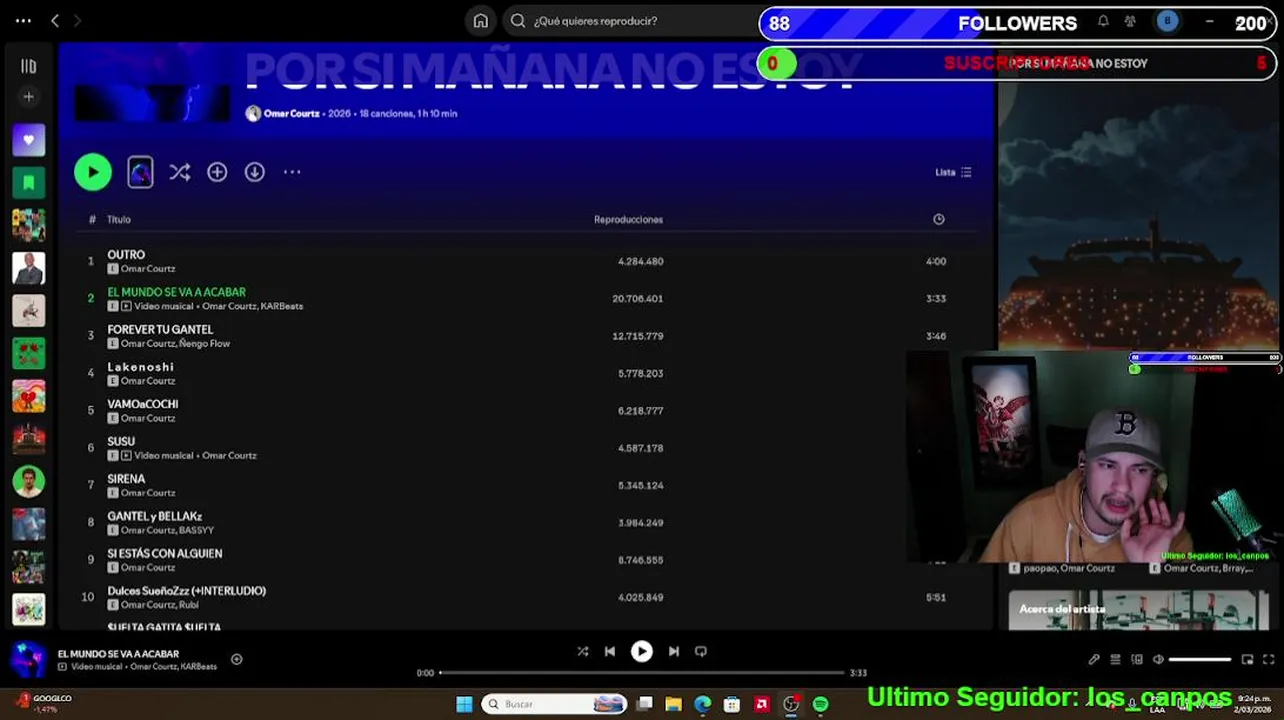Go back with the left arrow
This screenshot has width=1284, height=720.
(55, 21)
